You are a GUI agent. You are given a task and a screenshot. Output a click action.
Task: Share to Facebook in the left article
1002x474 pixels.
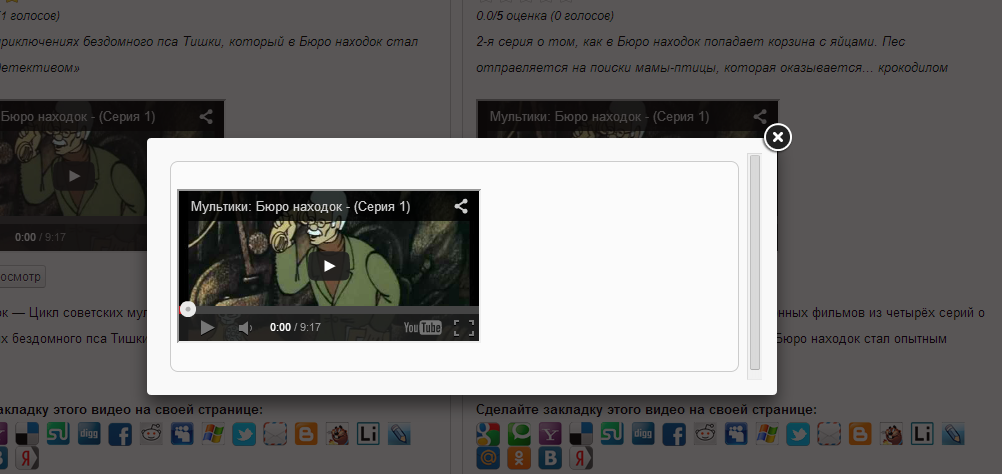pos(120,434)
